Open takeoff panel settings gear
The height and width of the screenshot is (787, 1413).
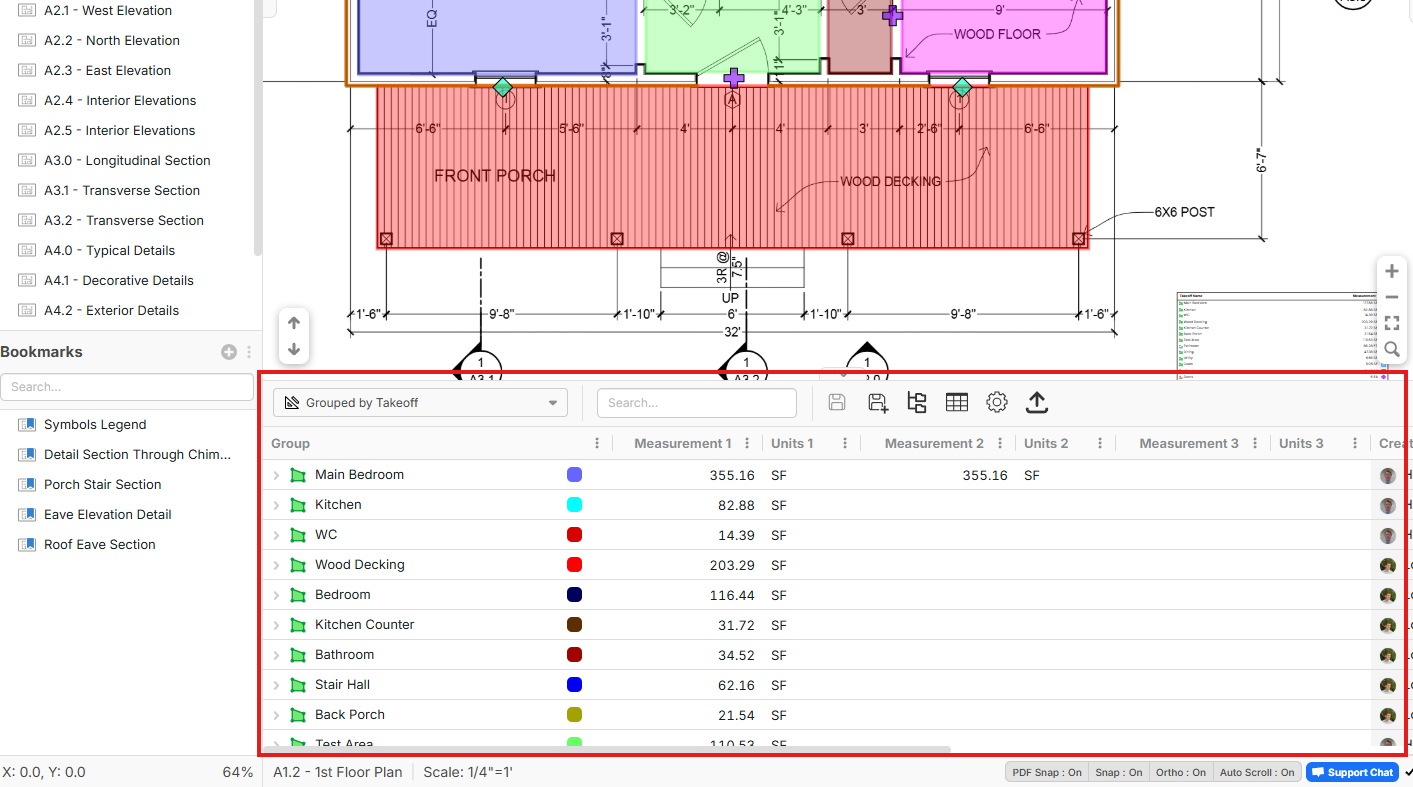[x=997, y=403]
